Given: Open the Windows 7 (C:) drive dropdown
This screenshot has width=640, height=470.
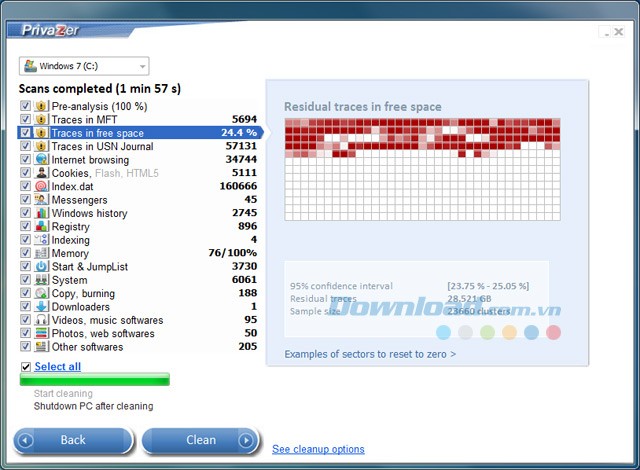Looking at the screenshot, I should coord(84,66).
